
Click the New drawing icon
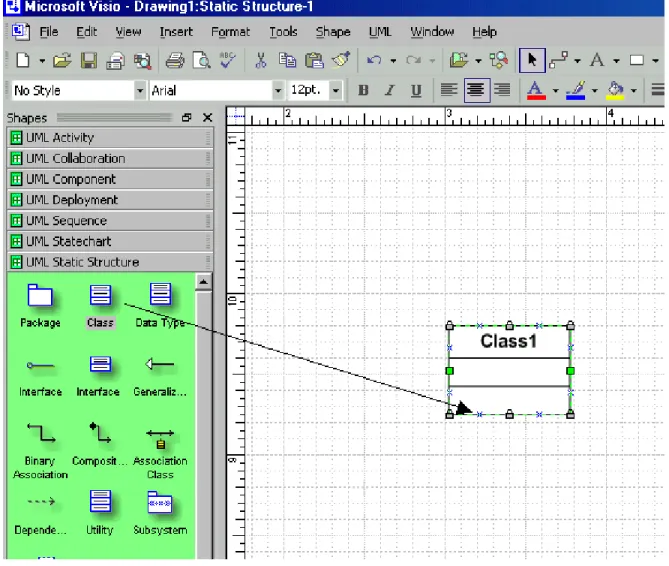(x=23, y=60)
